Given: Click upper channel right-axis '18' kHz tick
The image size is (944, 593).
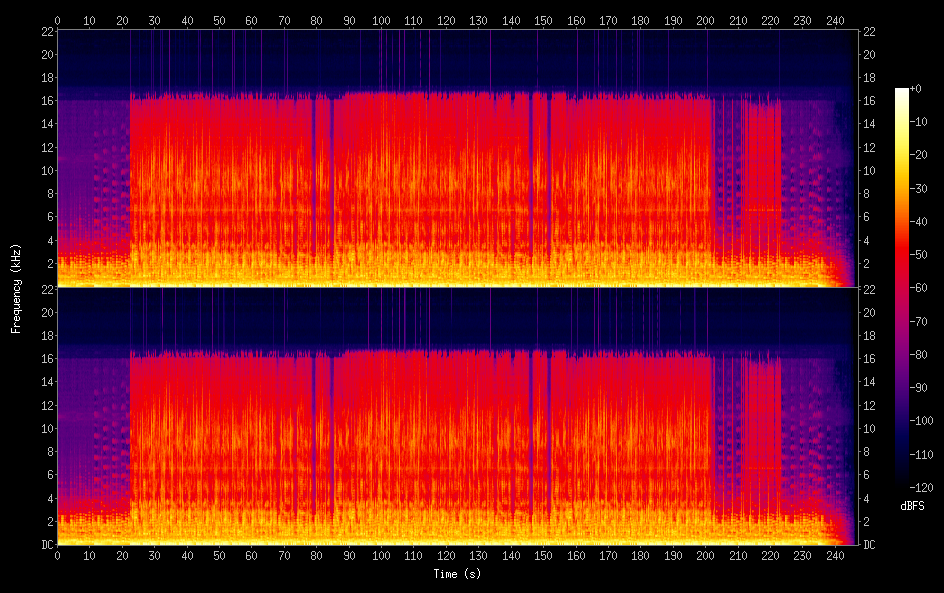Looking at the screenshot, I should pyautogui.click(x=869, y=78).
